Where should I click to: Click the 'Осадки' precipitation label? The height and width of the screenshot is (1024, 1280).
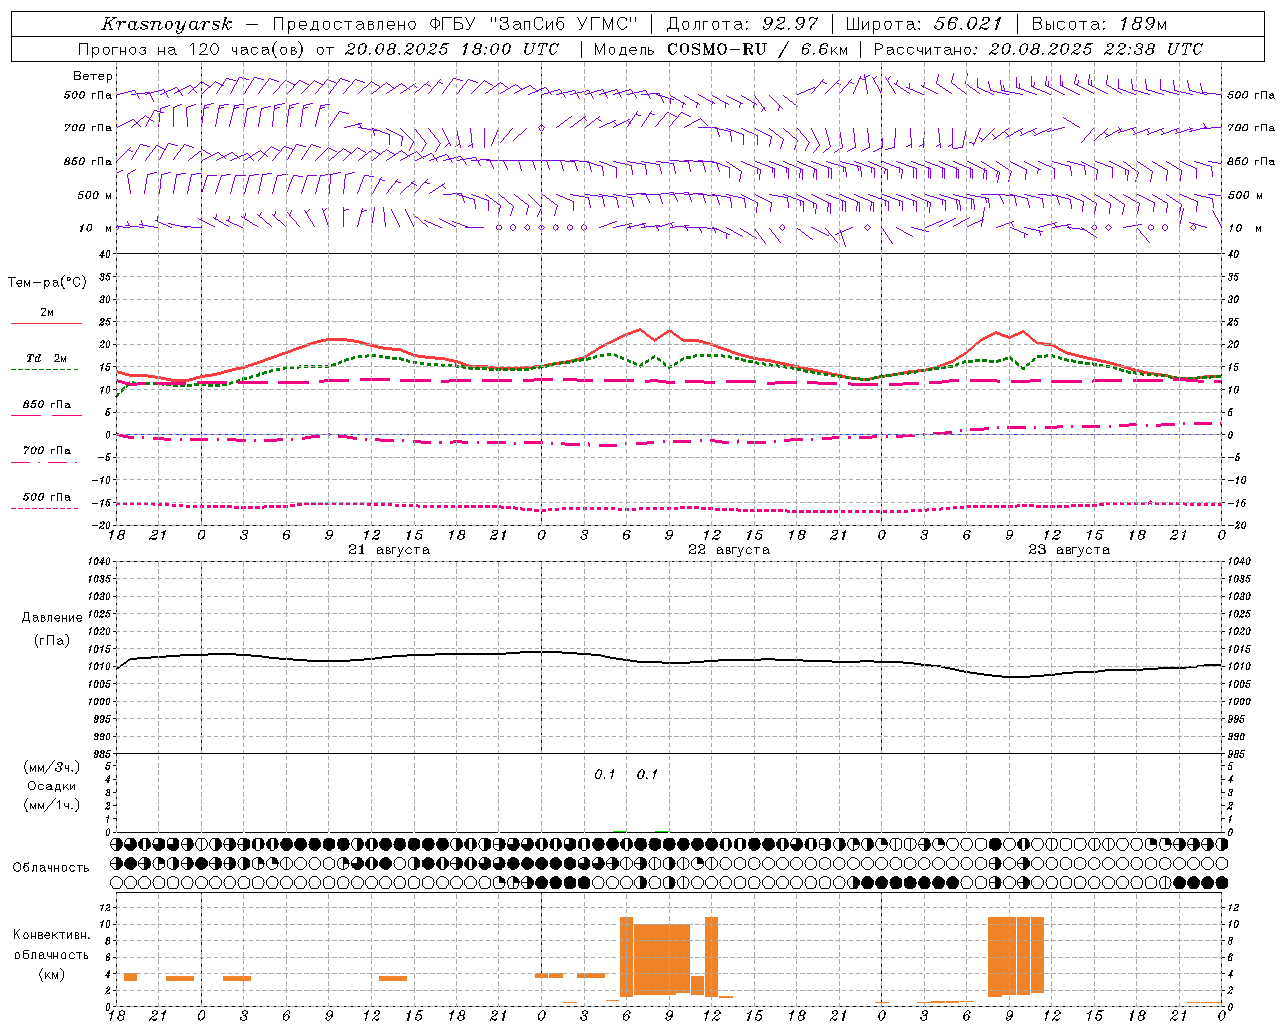tap(52, 786)
